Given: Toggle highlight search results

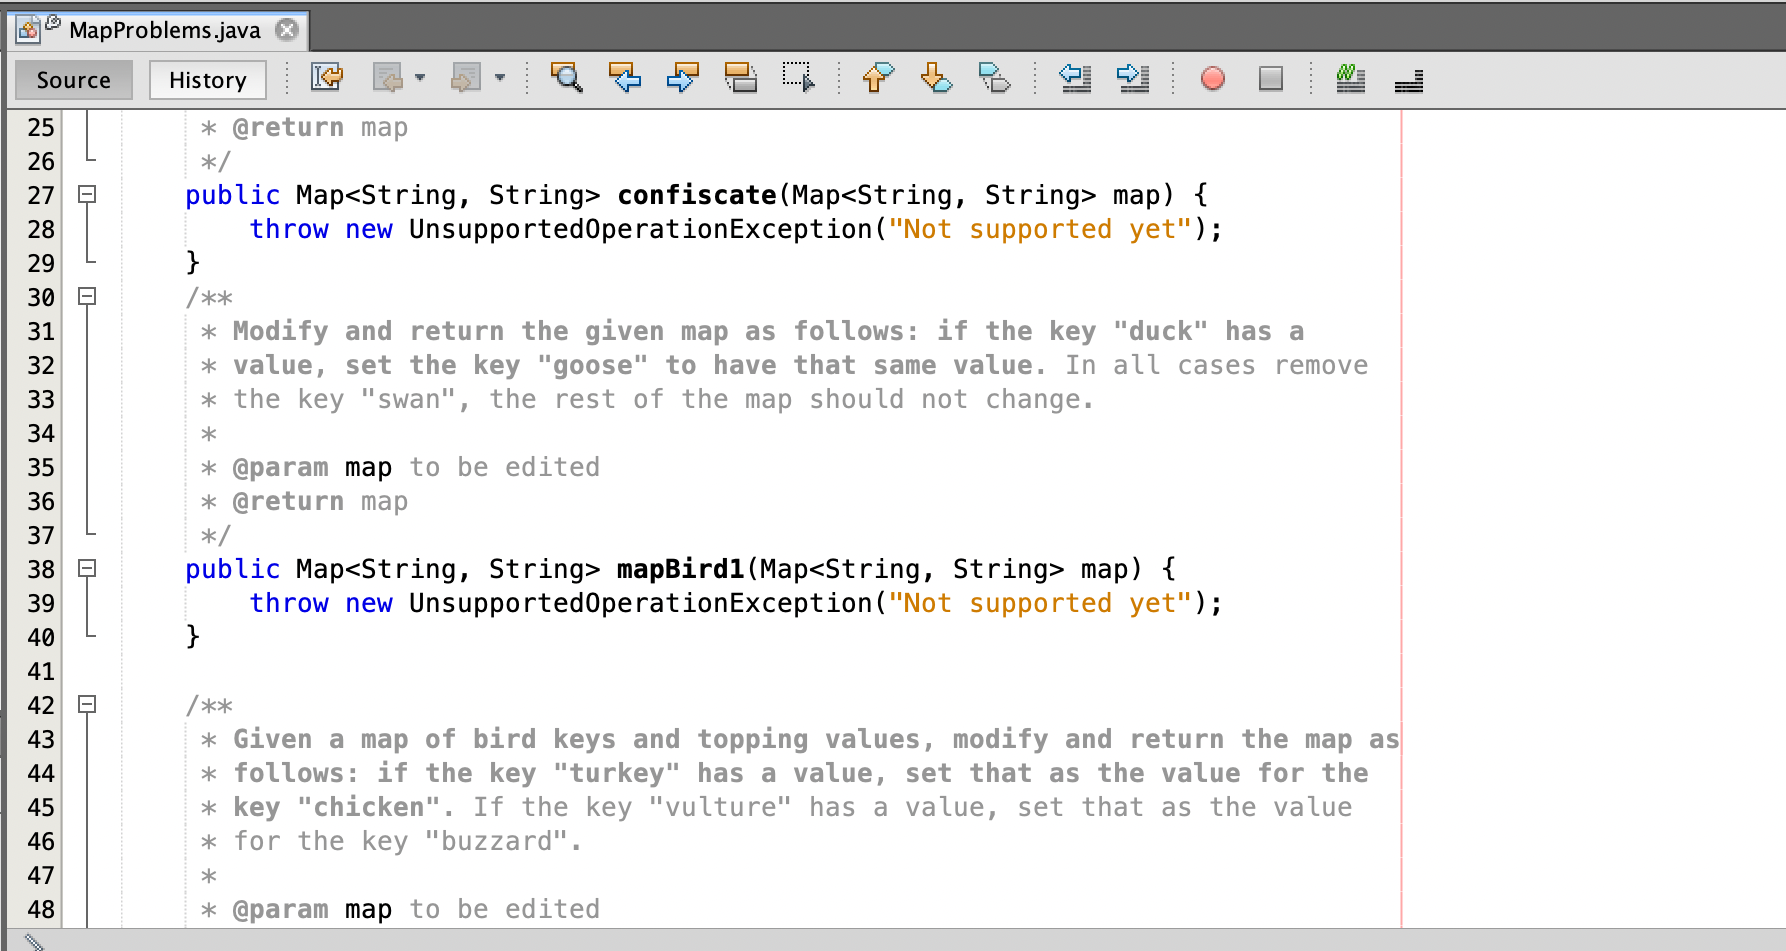Looking at the screenshot, I should pos(741,78).
